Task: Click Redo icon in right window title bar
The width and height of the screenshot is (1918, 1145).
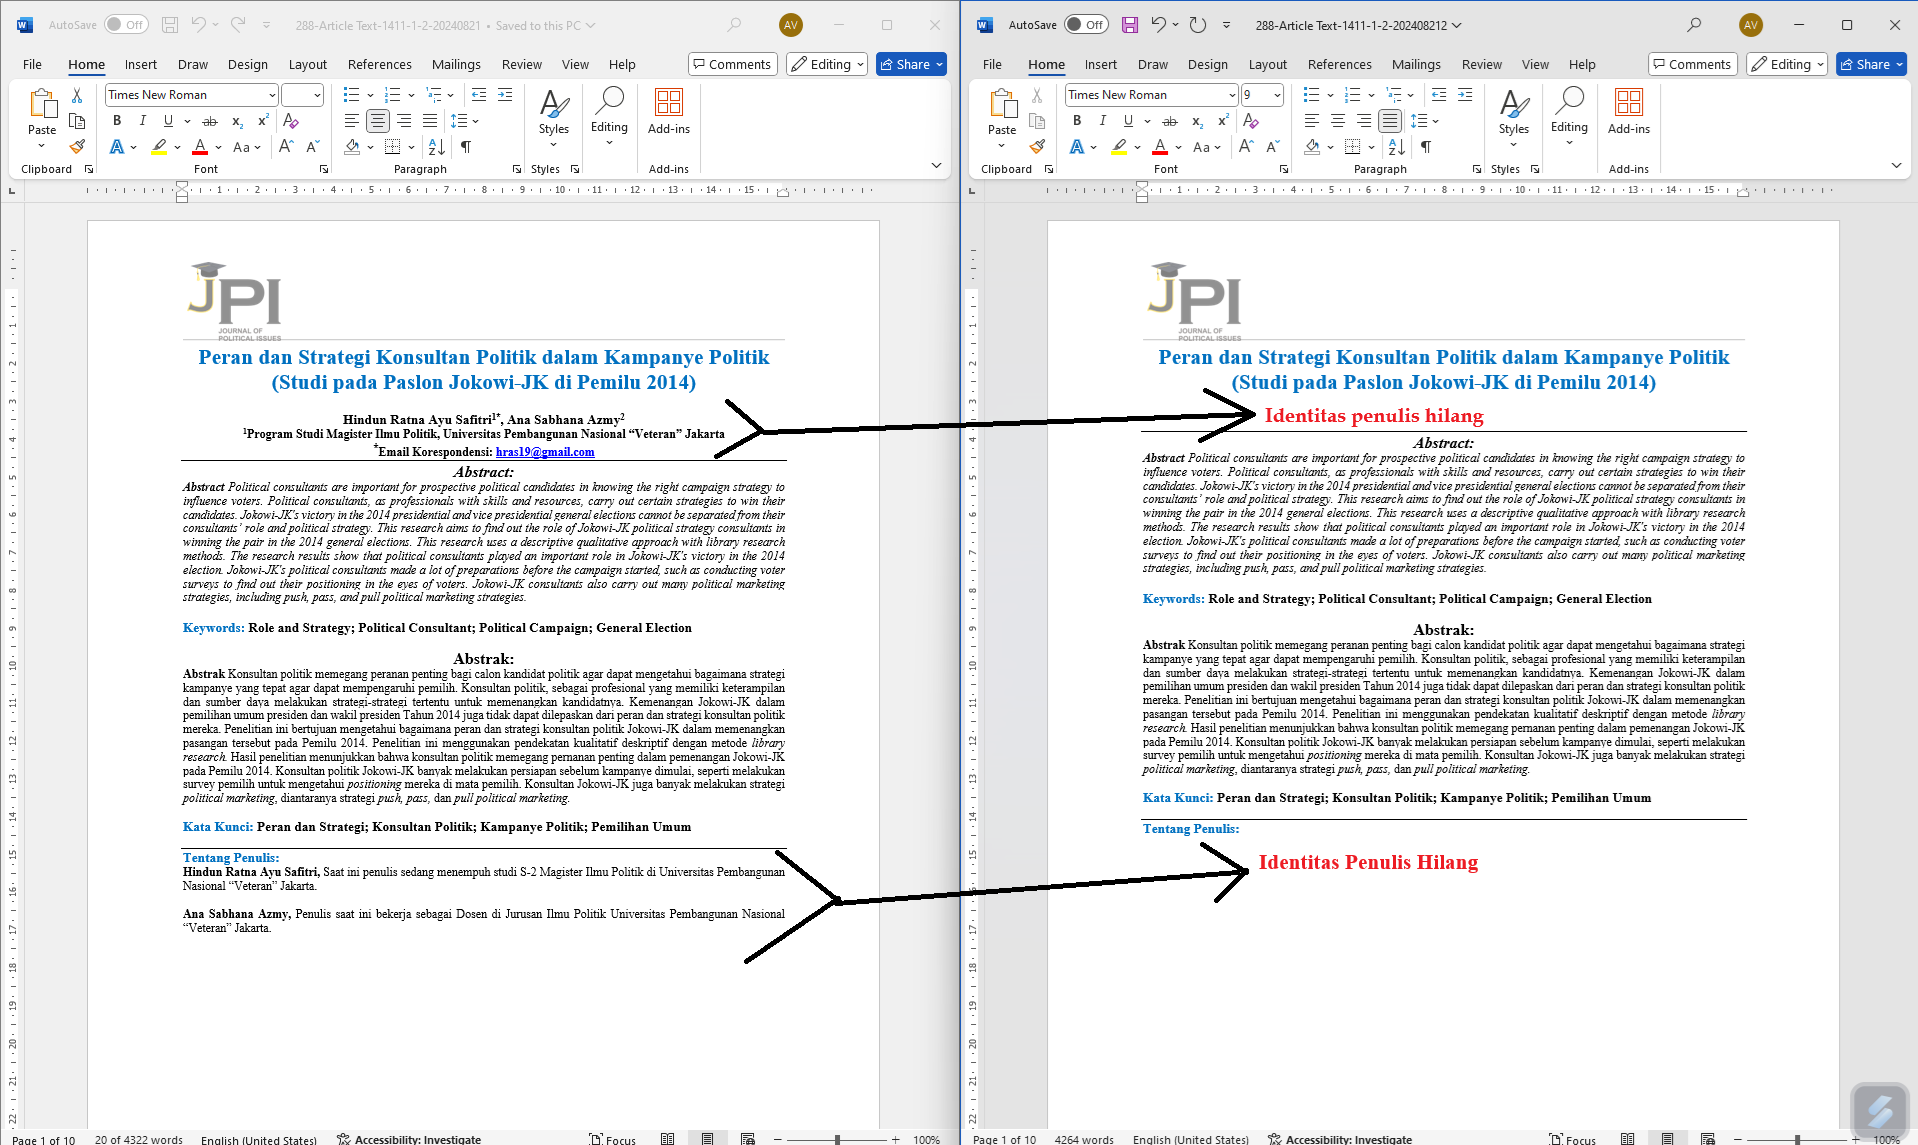Action: pos(1198,25)
